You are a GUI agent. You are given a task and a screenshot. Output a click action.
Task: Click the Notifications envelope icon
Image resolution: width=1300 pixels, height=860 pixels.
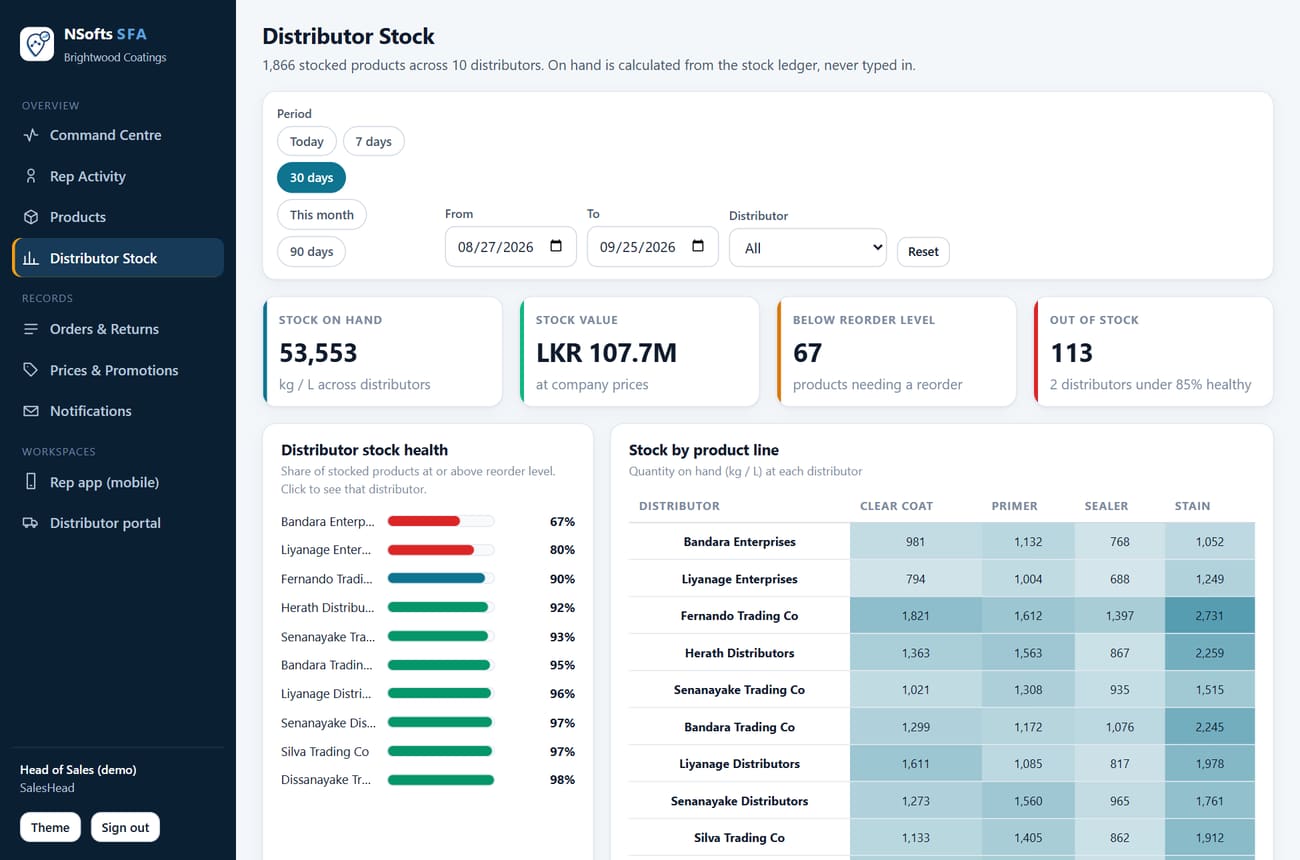tap(31, 411)
